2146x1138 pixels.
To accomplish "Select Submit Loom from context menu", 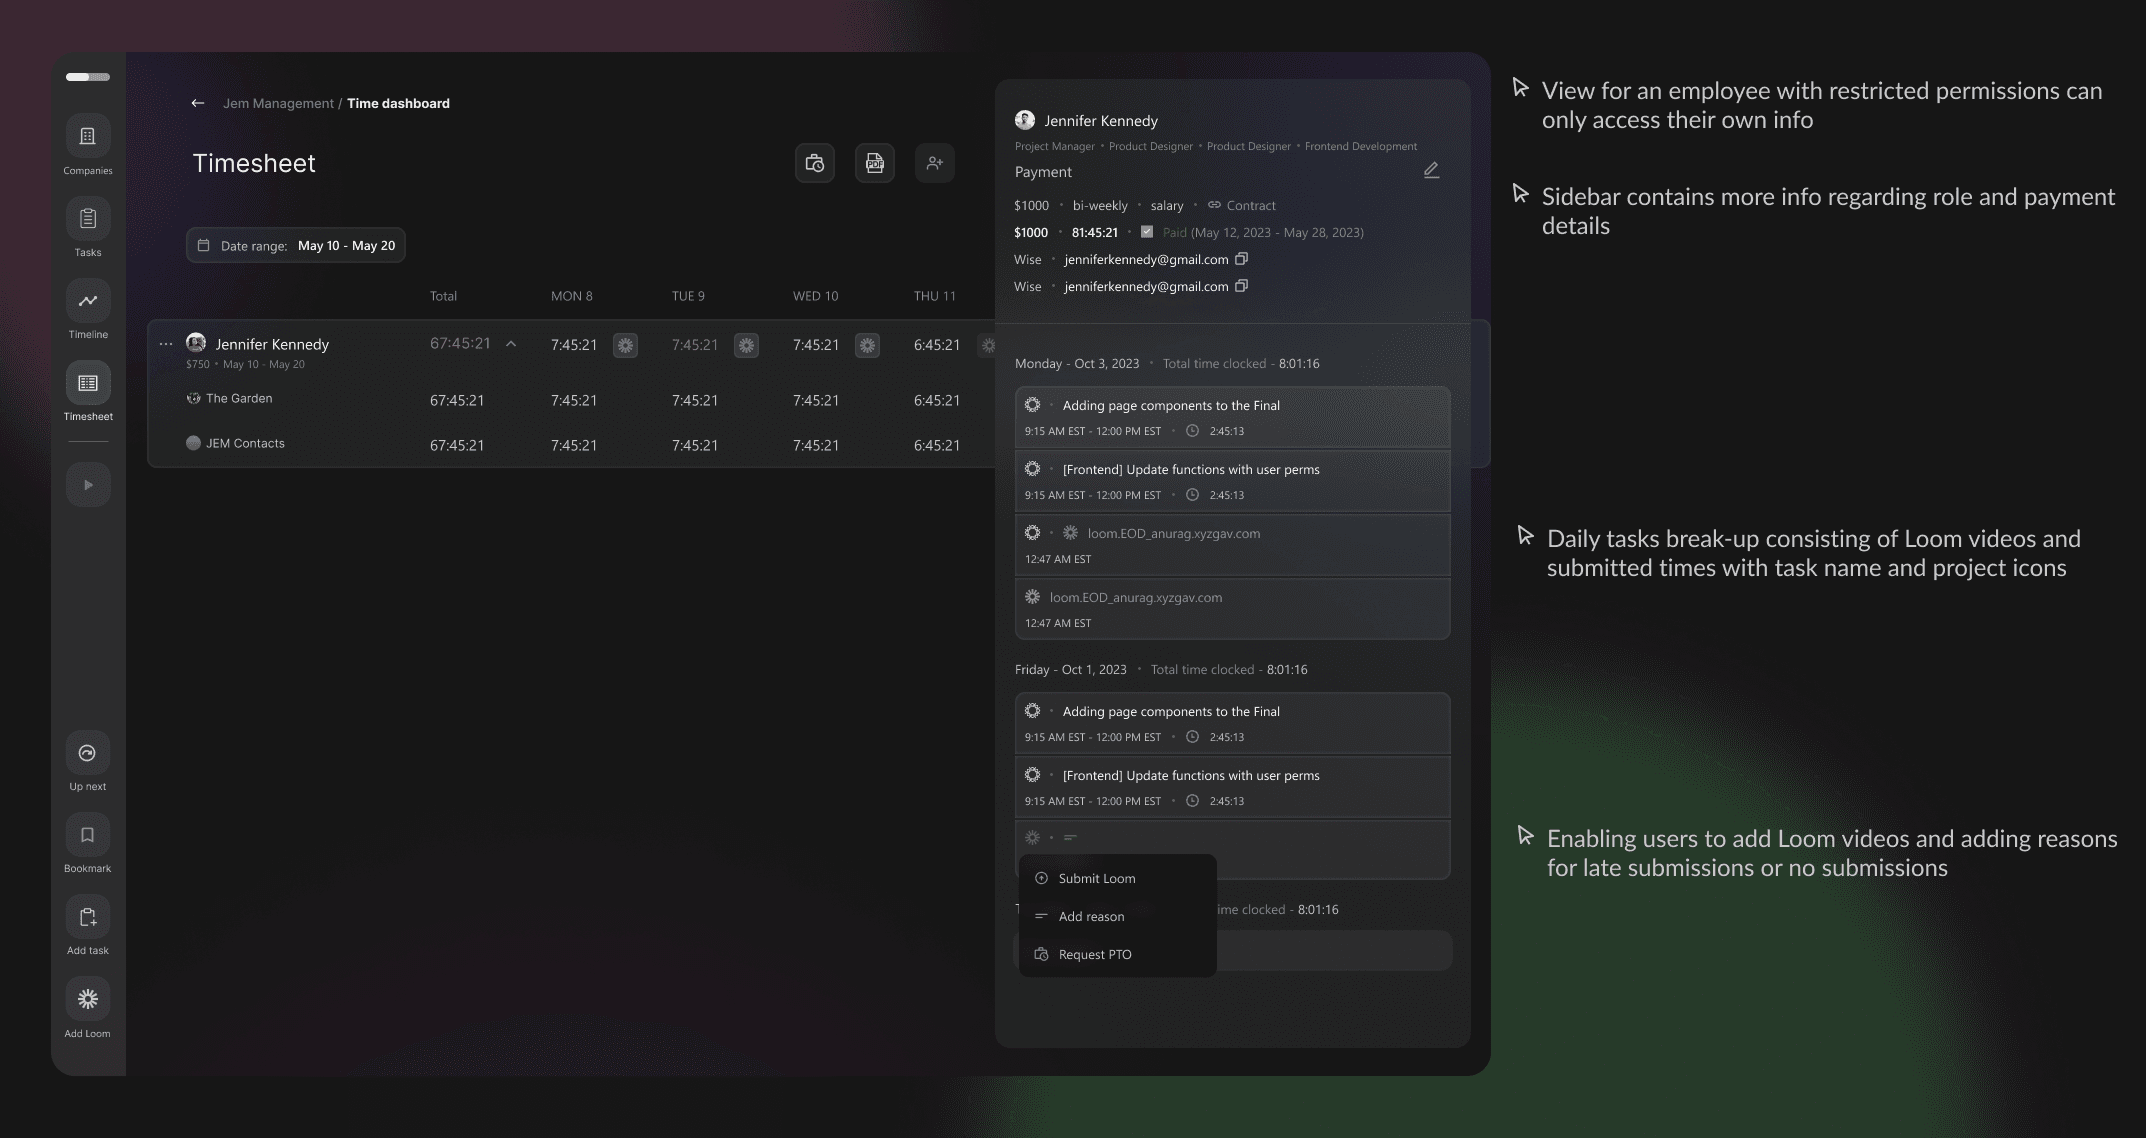I will pyautogui.click(x=1096, y=878).
